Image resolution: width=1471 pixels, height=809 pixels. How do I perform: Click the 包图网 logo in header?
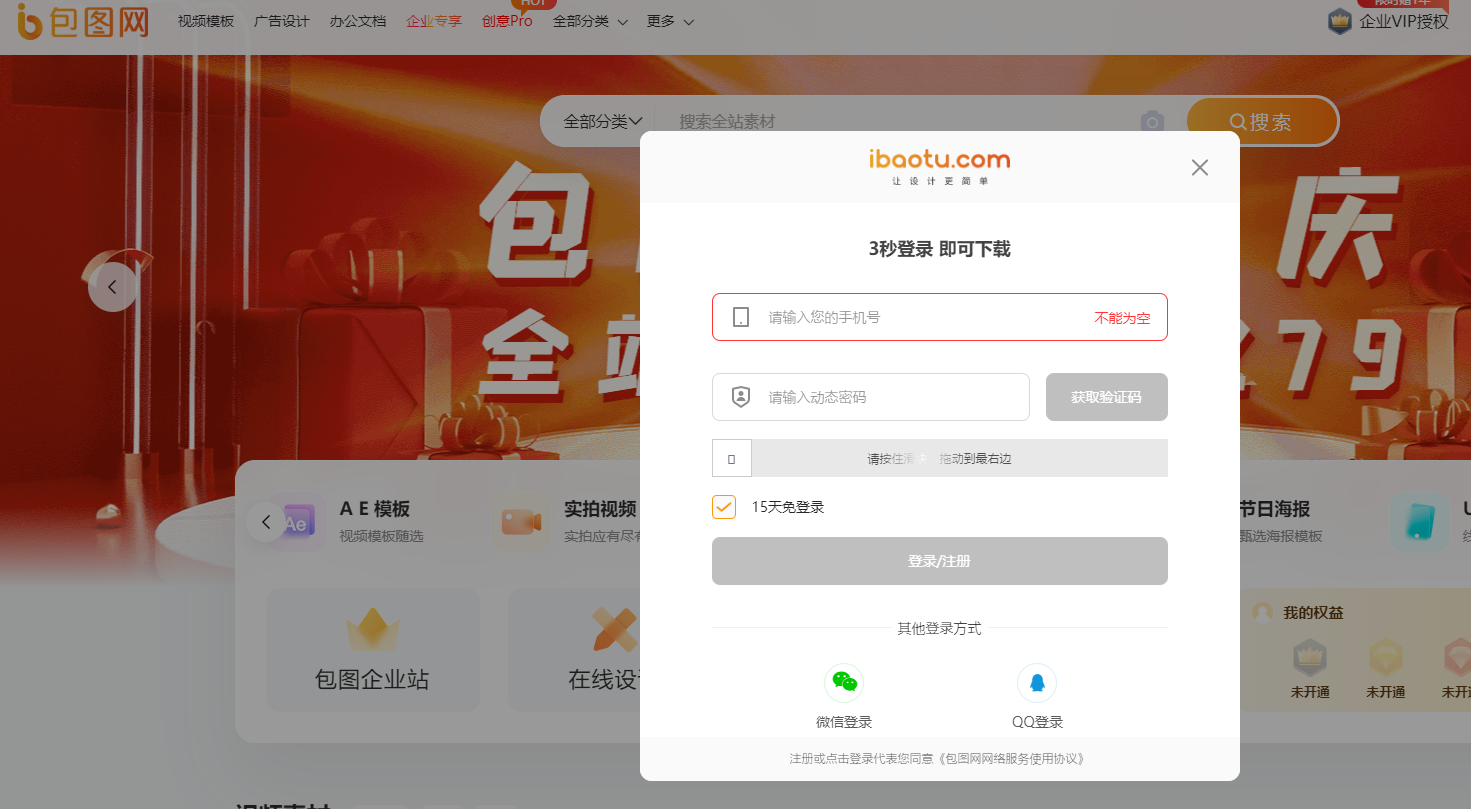(82, 21)
